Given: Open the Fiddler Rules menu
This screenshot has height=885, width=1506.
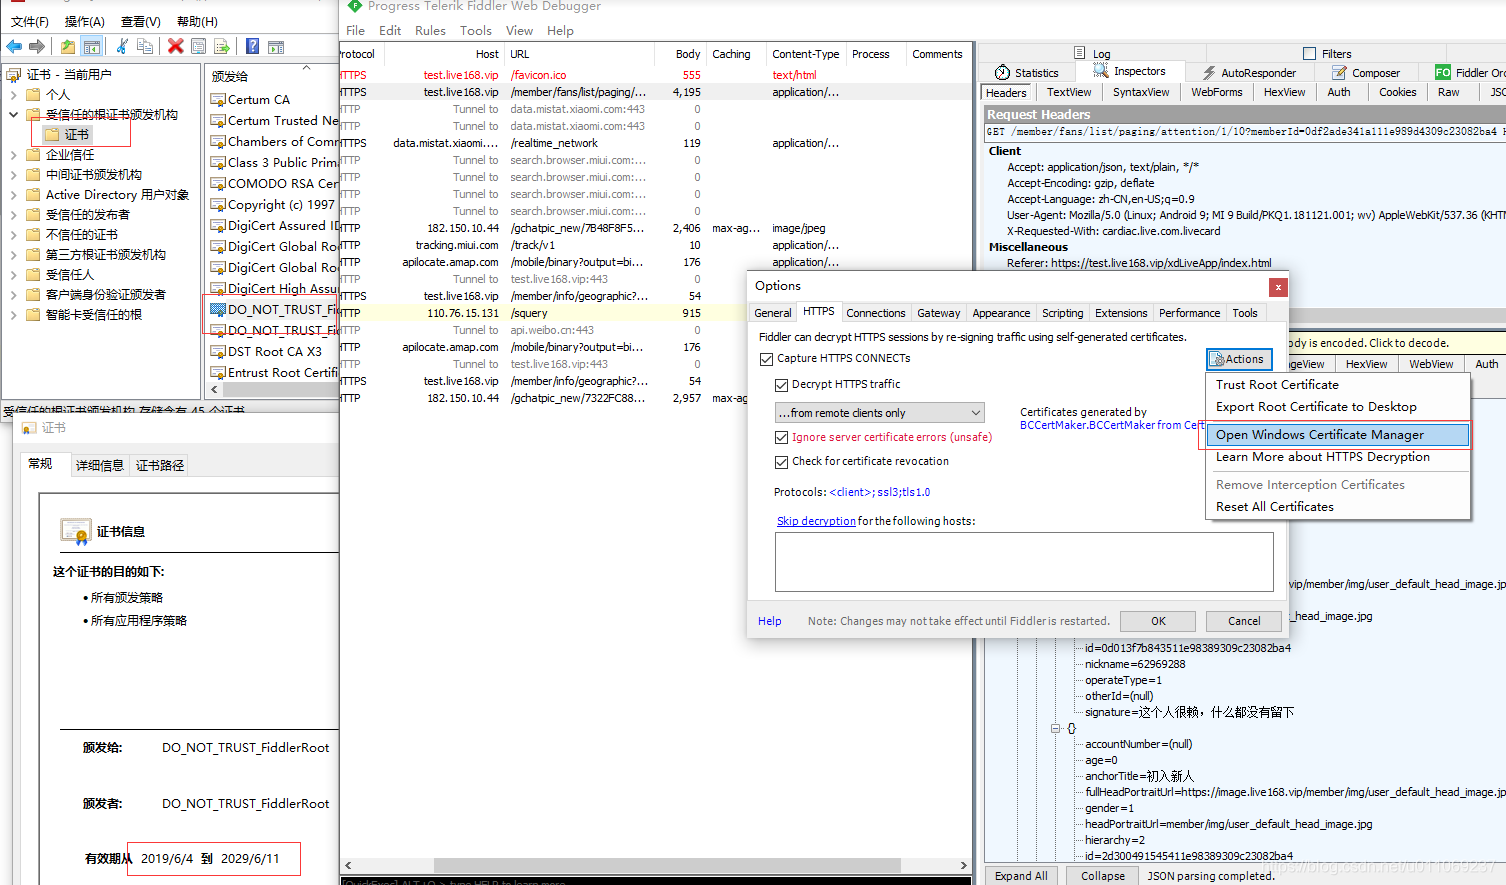Looking at the screenshot, I should [430, 30].
